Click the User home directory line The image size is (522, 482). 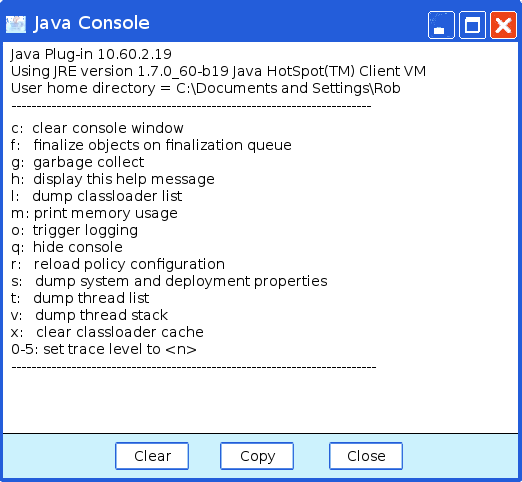point(205,88)
